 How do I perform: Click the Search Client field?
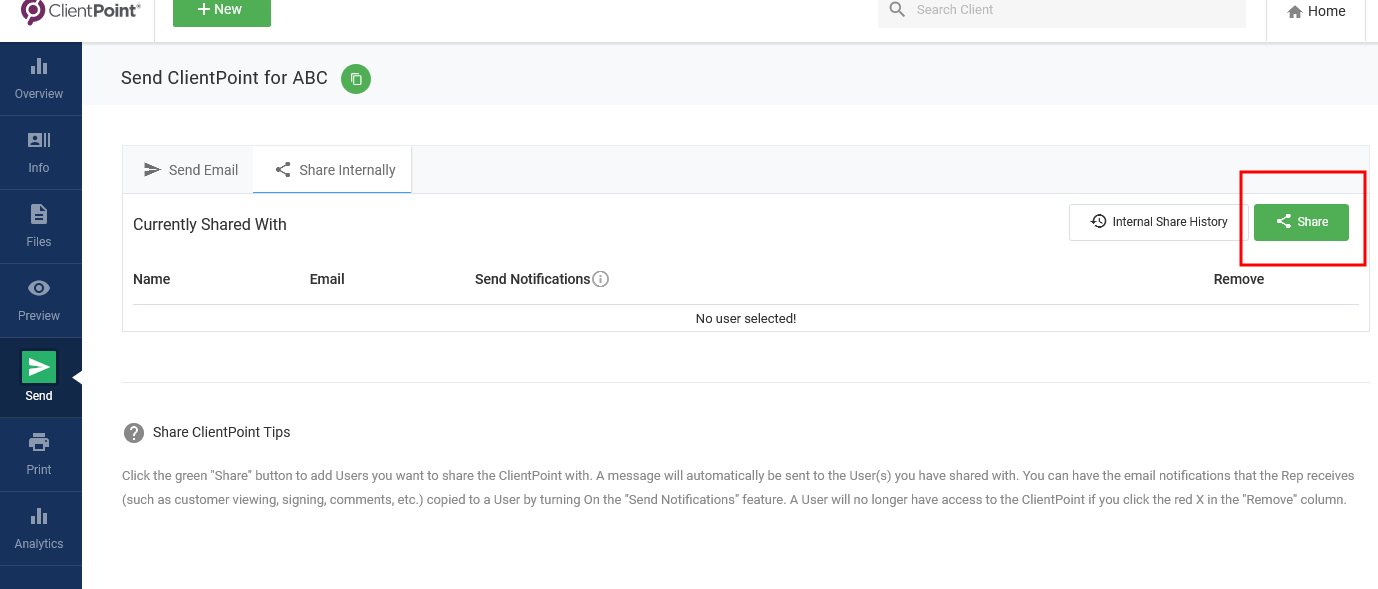(x=1062, y=11)
